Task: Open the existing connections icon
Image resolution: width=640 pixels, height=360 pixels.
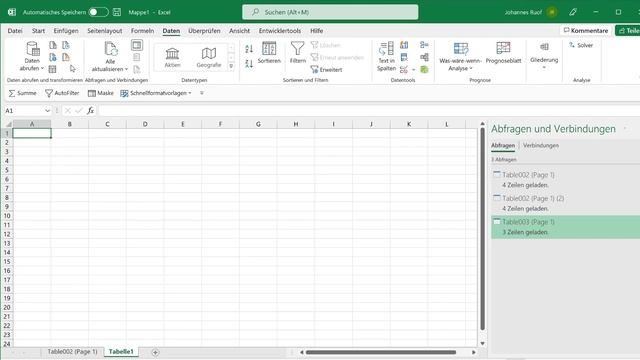Action: point(66,57)
